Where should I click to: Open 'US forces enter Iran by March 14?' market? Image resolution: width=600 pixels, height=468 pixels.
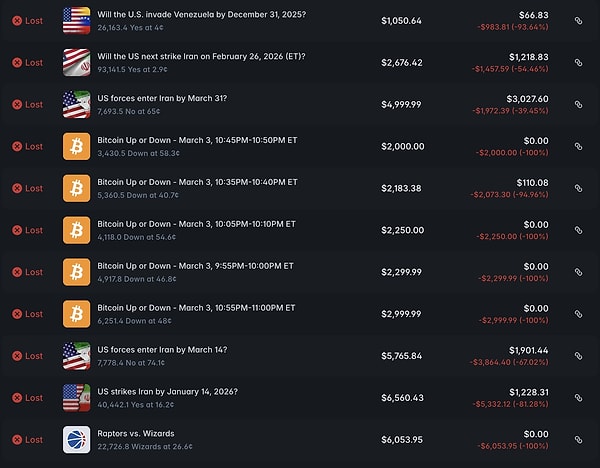coord(163,349)
